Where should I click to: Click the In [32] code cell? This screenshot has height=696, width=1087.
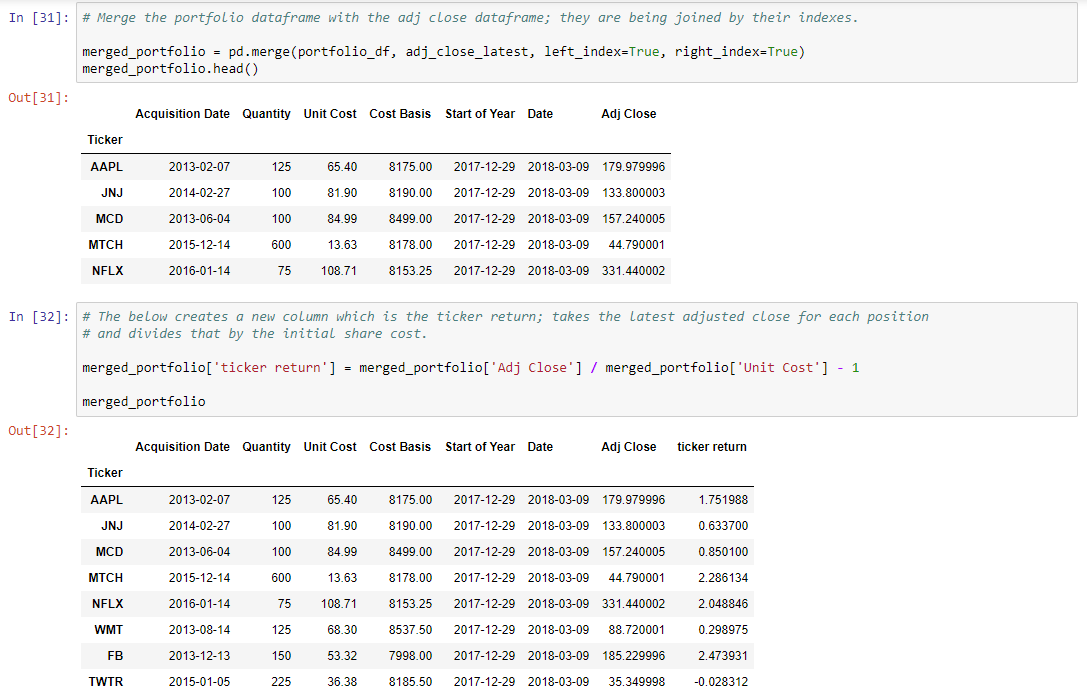(x=577, y=359)
